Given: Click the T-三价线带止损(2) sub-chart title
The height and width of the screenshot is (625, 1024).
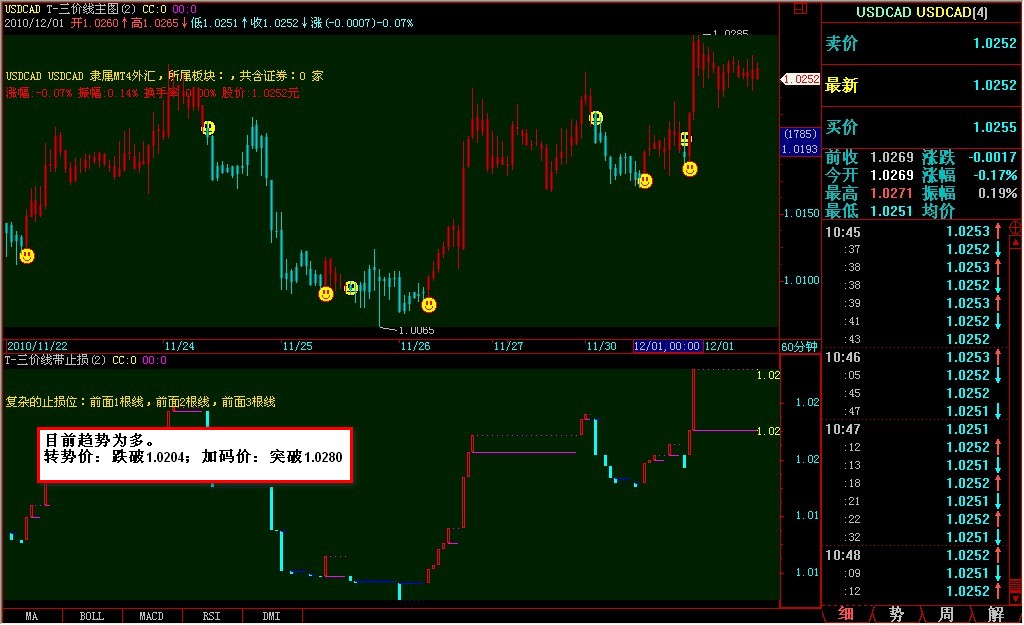Looking at the screenshot, I should tap(55, 360).
